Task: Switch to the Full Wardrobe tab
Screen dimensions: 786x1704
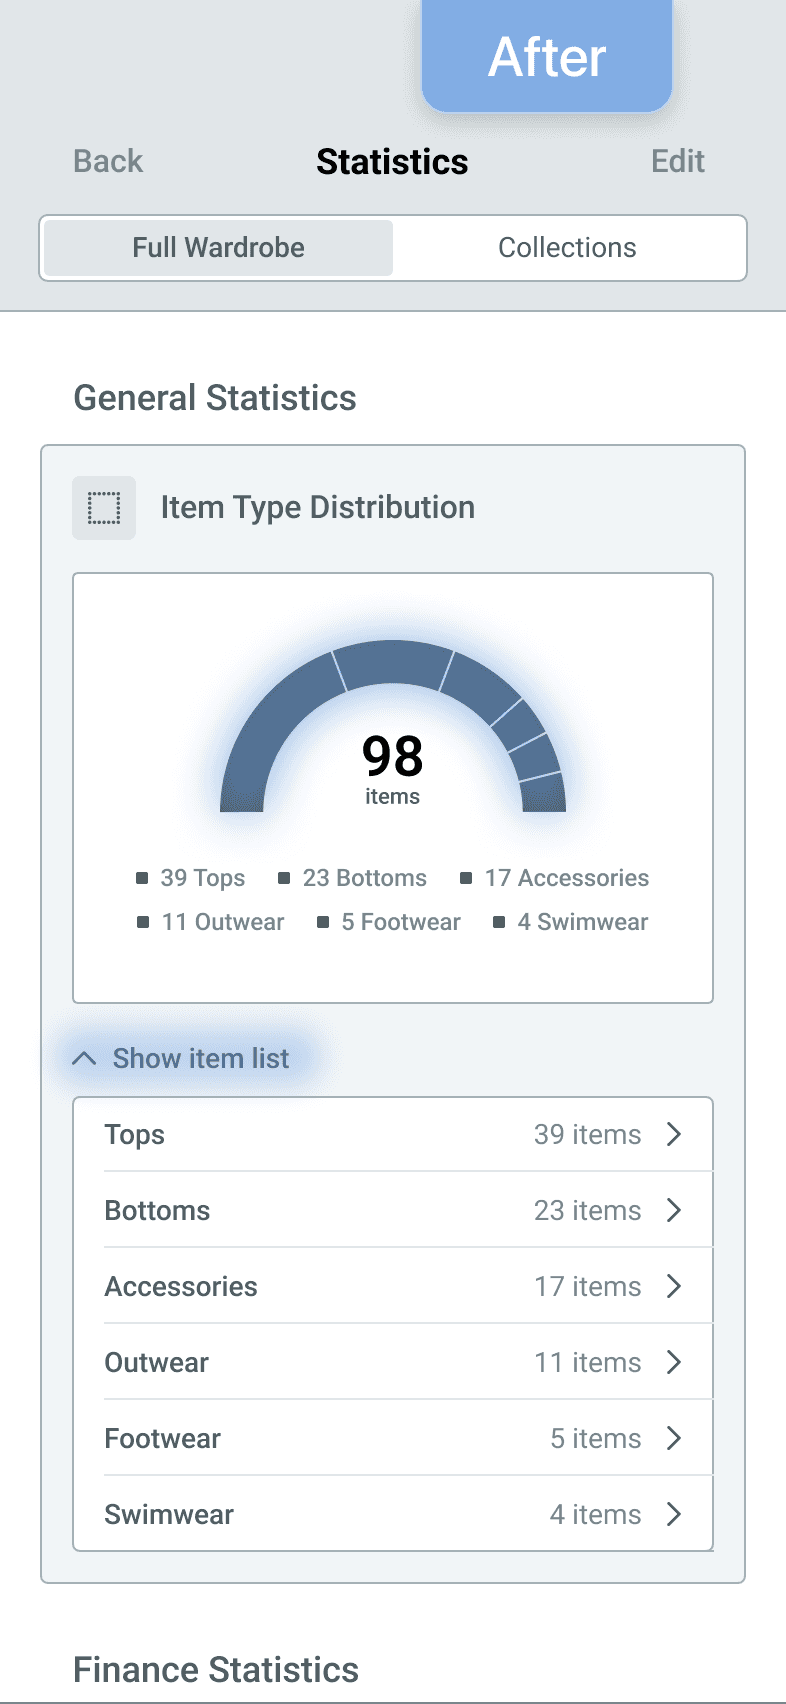Action: (218, 248)
